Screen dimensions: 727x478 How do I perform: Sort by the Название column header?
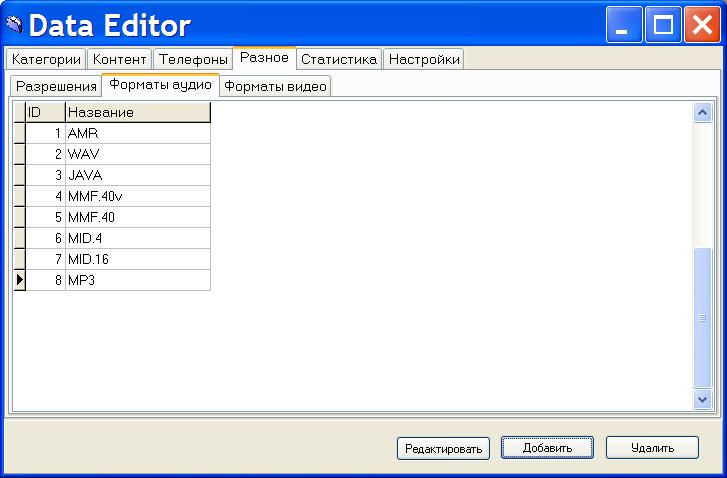tap(138, 112)
